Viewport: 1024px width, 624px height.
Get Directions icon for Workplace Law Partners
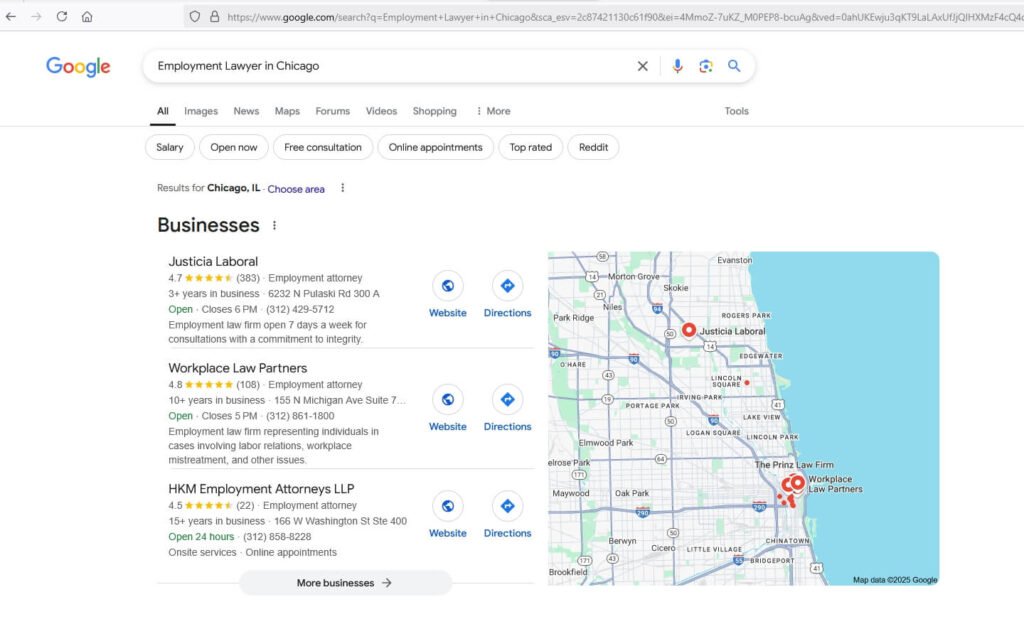[507, 399]
